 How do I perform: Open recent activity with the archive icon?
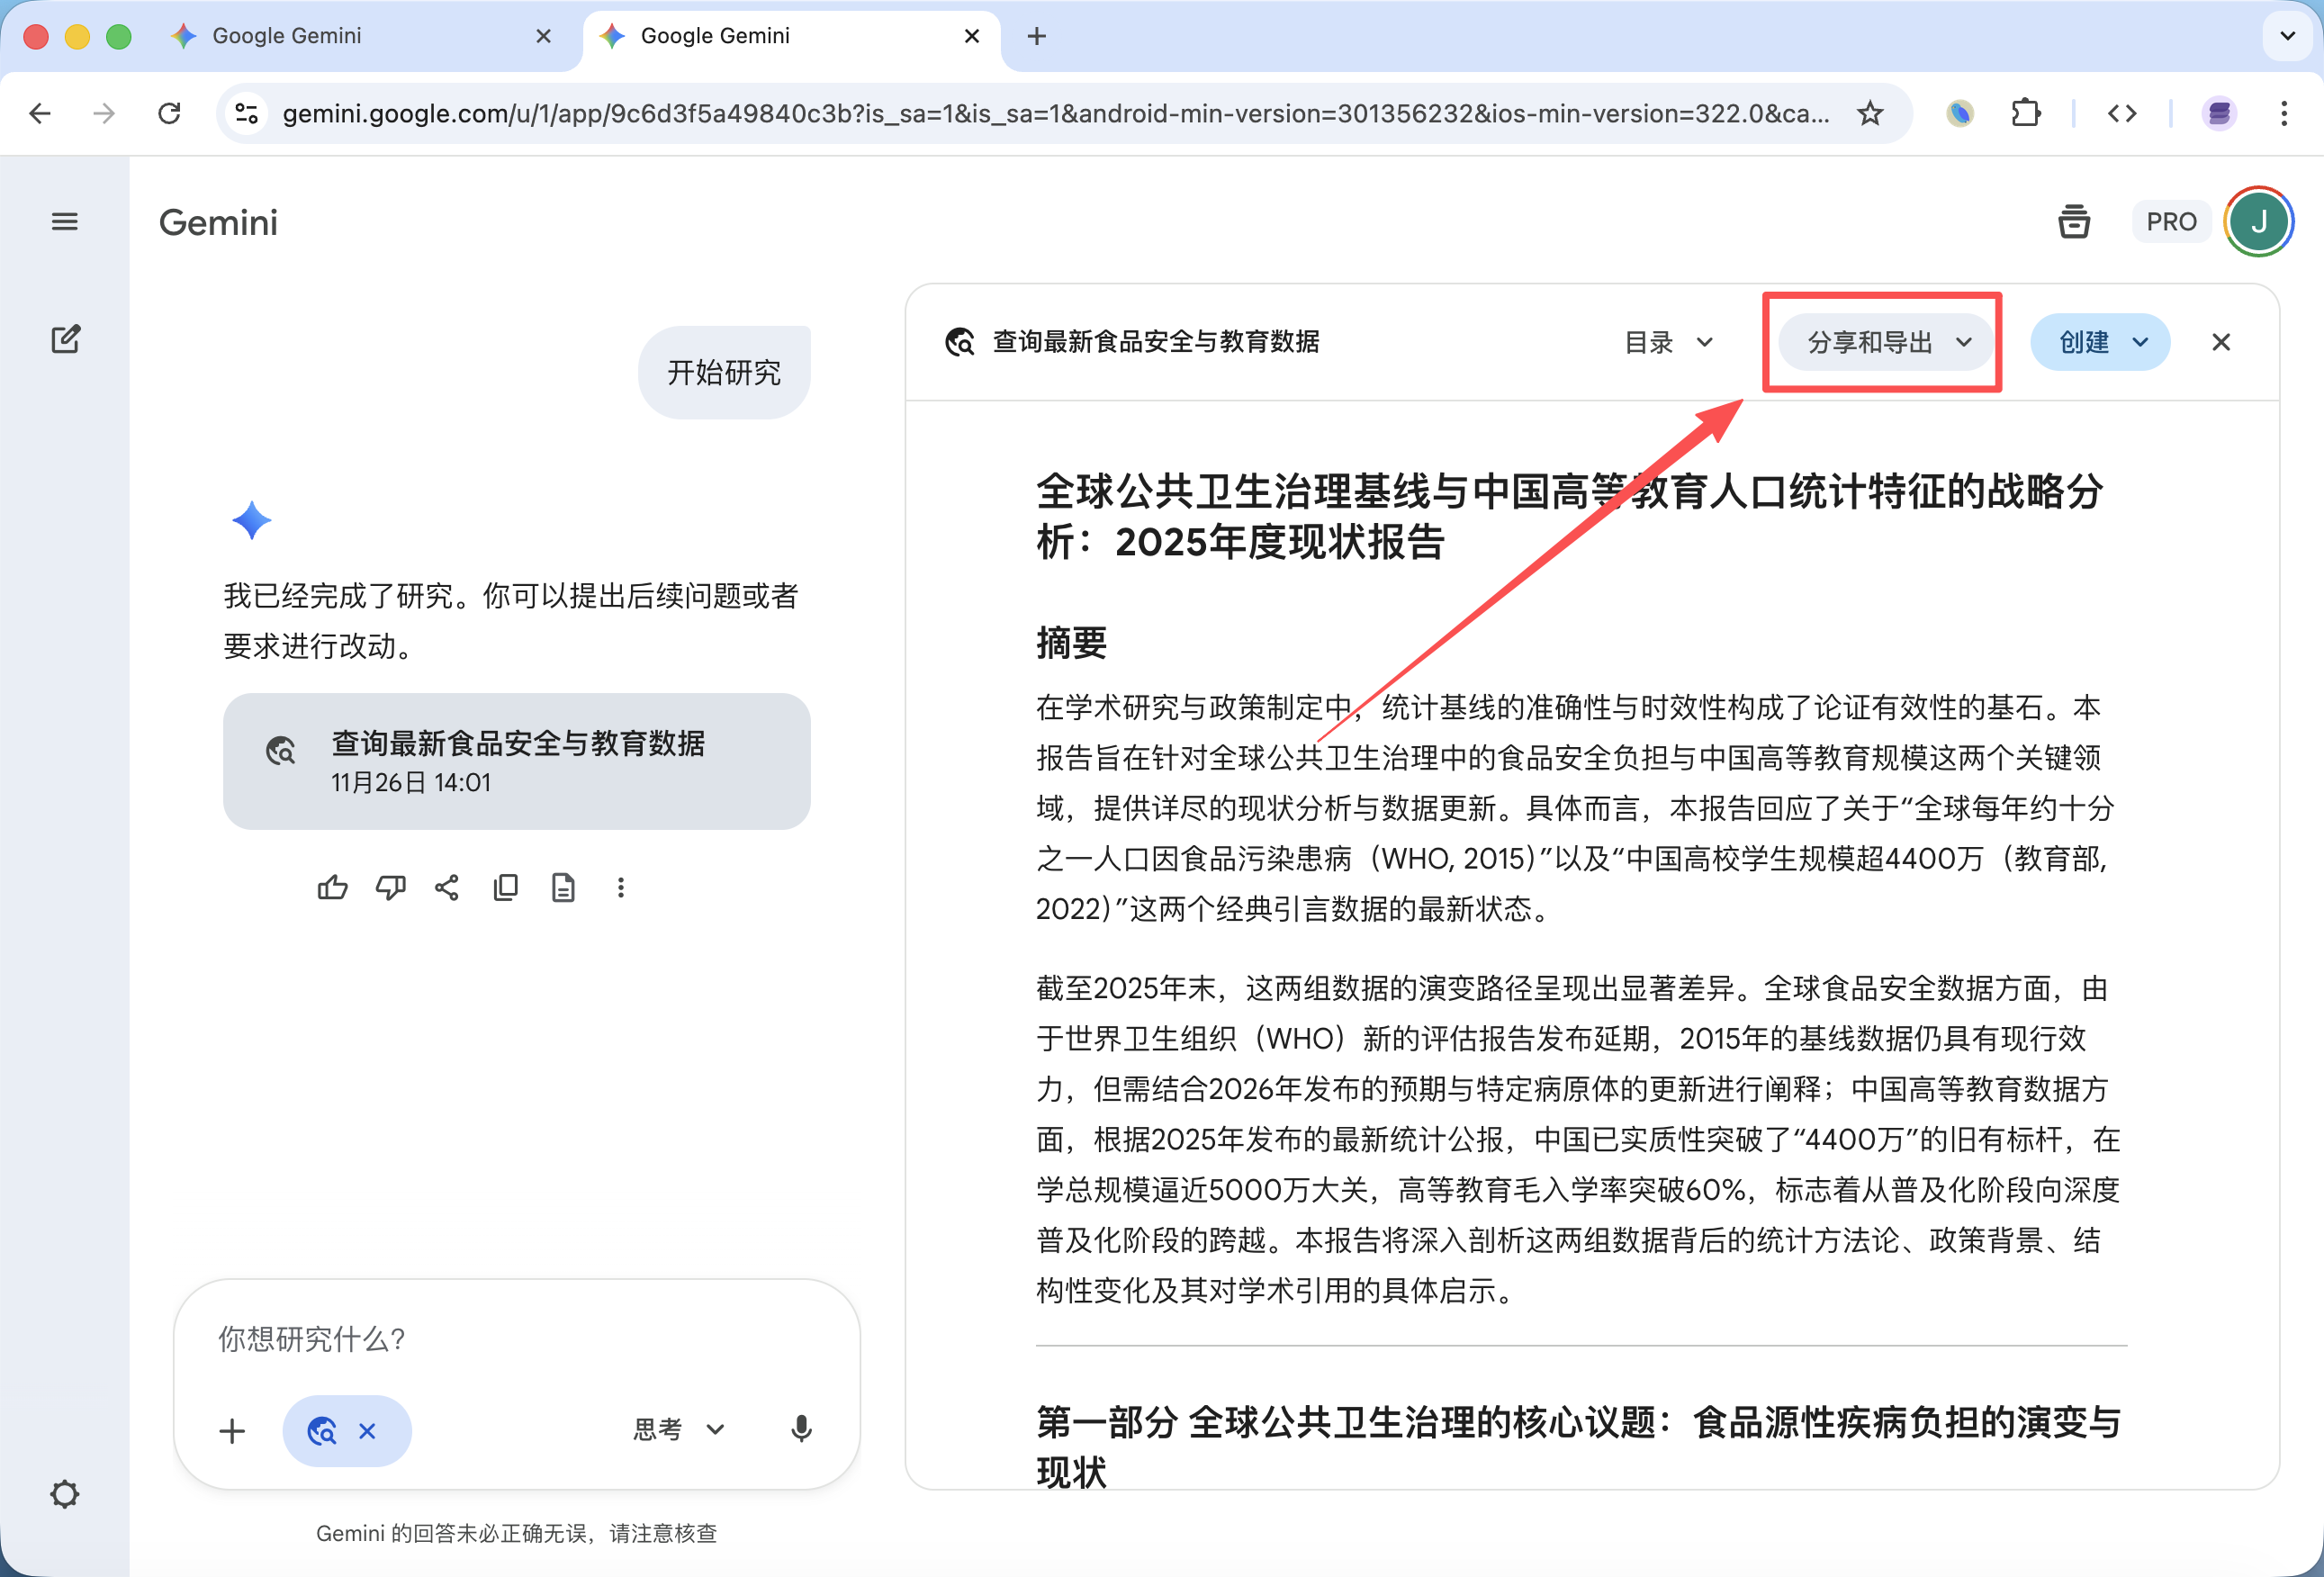click(2075, 221)
